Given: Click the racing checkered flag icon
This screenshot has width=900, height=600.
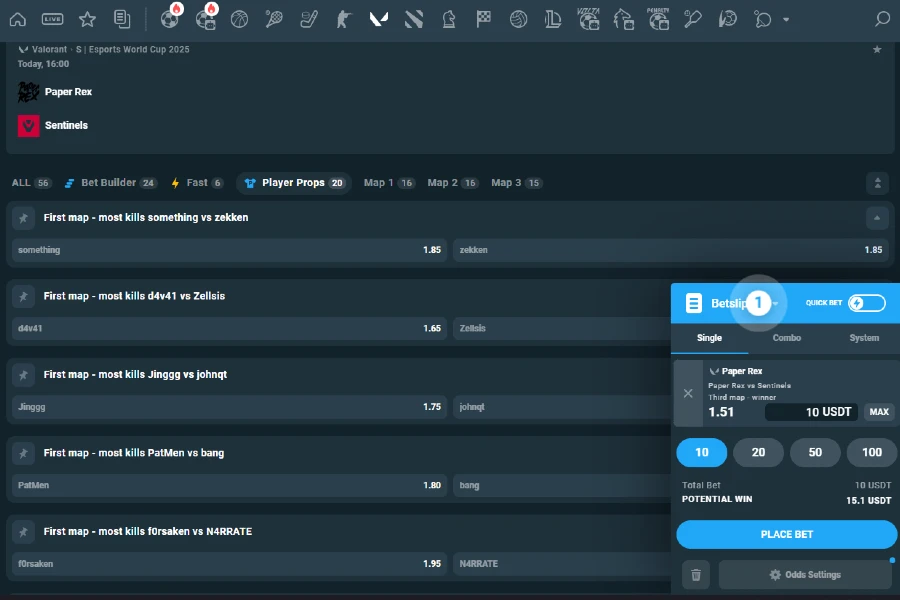Looking at the screenshot, I should coord(484,18).
